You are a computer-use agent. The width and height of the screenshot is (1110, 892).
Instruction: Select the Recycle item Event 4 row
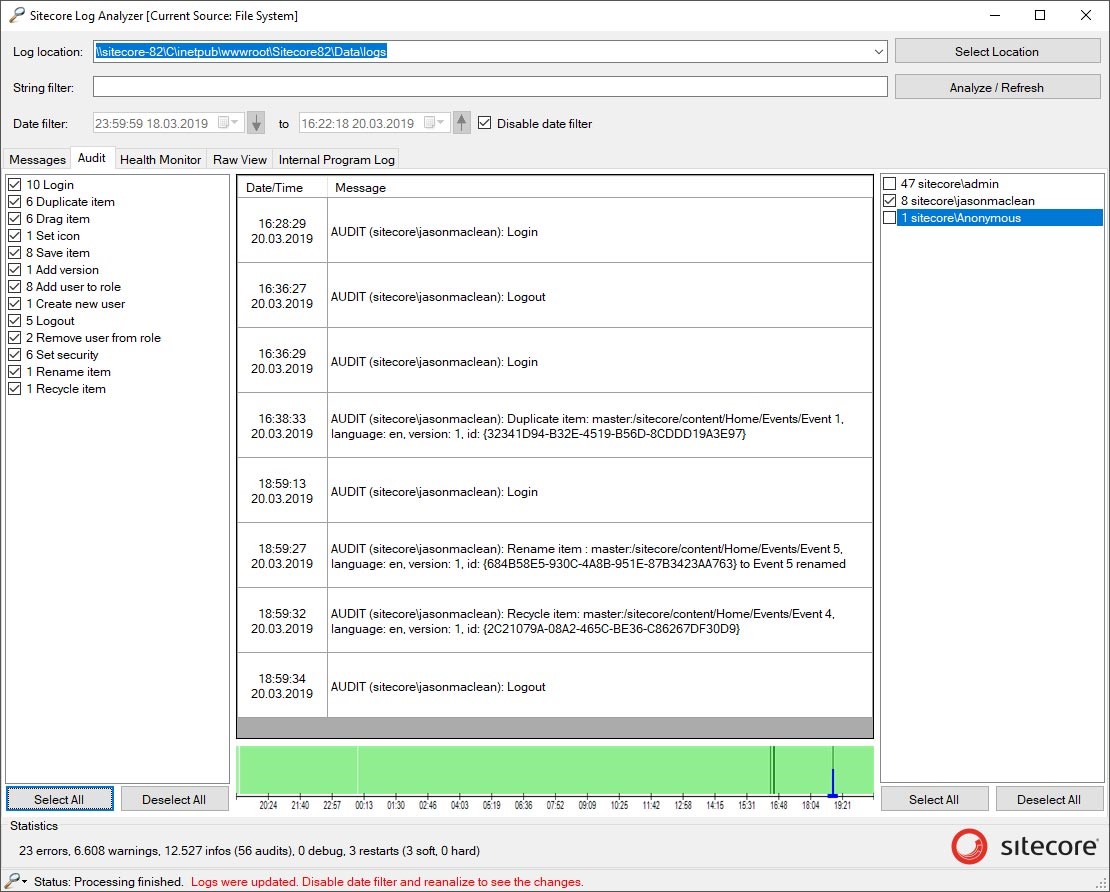coord(554,622)
